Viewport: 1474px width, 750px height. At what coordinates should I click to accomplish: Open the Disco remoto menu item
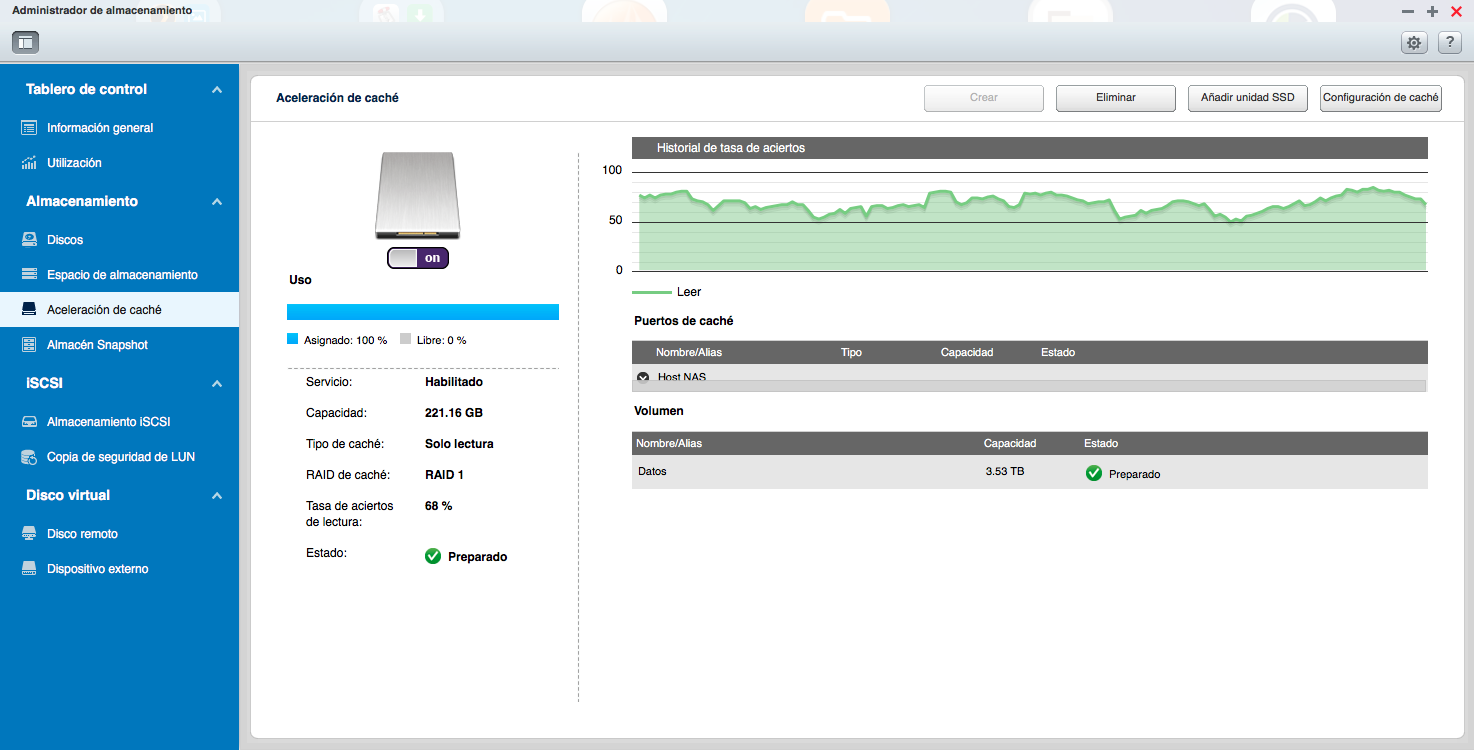82,534
